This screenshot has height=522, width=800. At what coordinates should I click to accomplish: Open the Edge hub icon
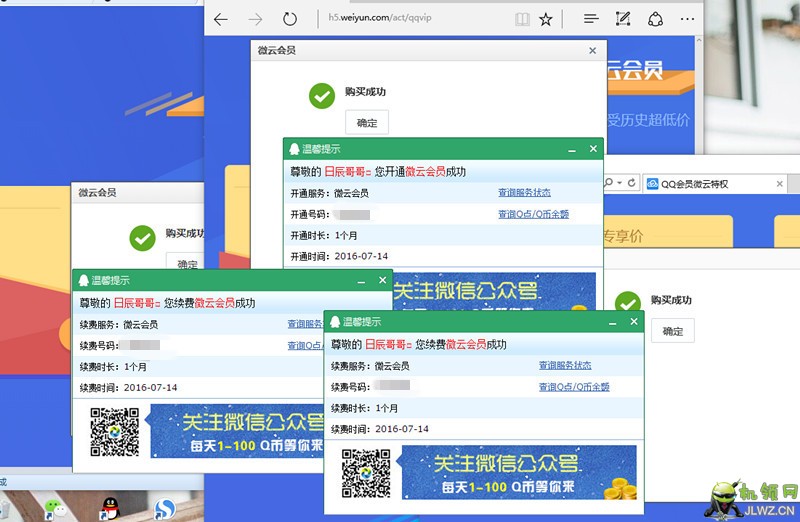591,19
